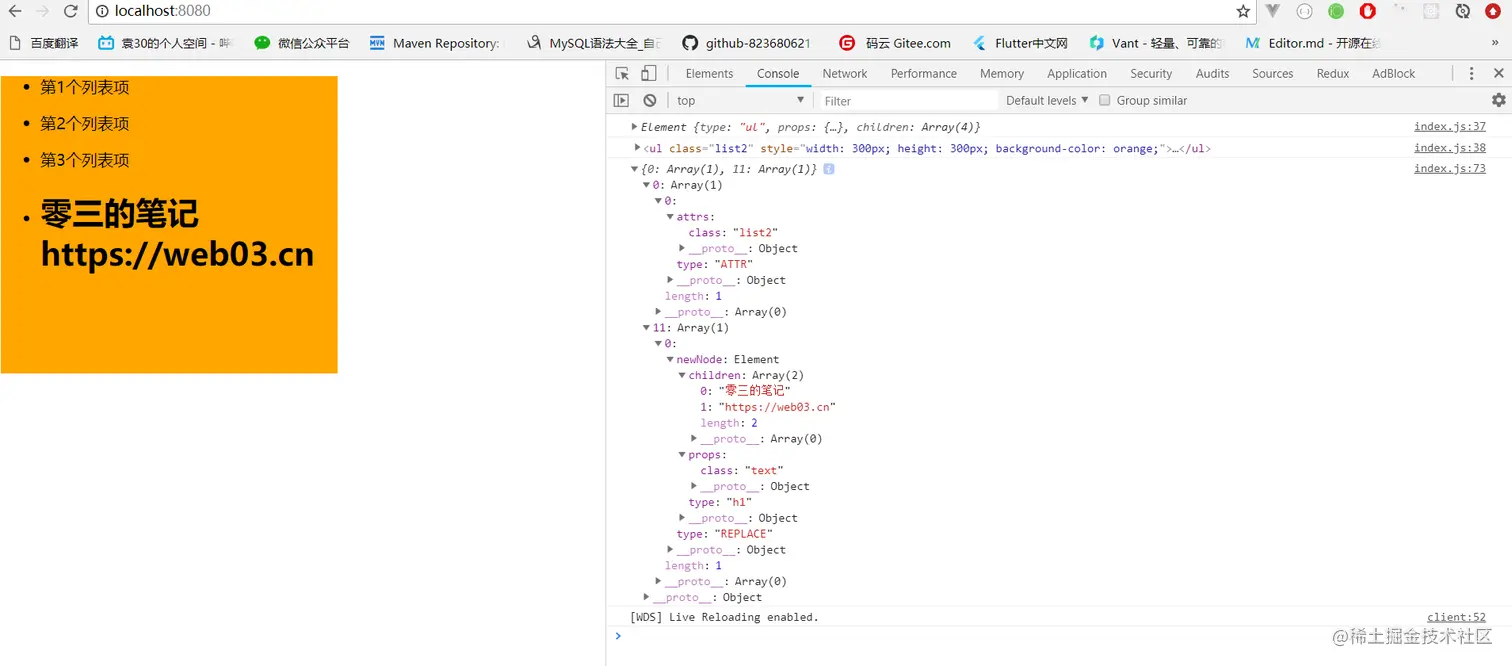This screenshot has width=1512, height=666.
Task: Collapse the children: Array(2) property
Action: point(682,376)
